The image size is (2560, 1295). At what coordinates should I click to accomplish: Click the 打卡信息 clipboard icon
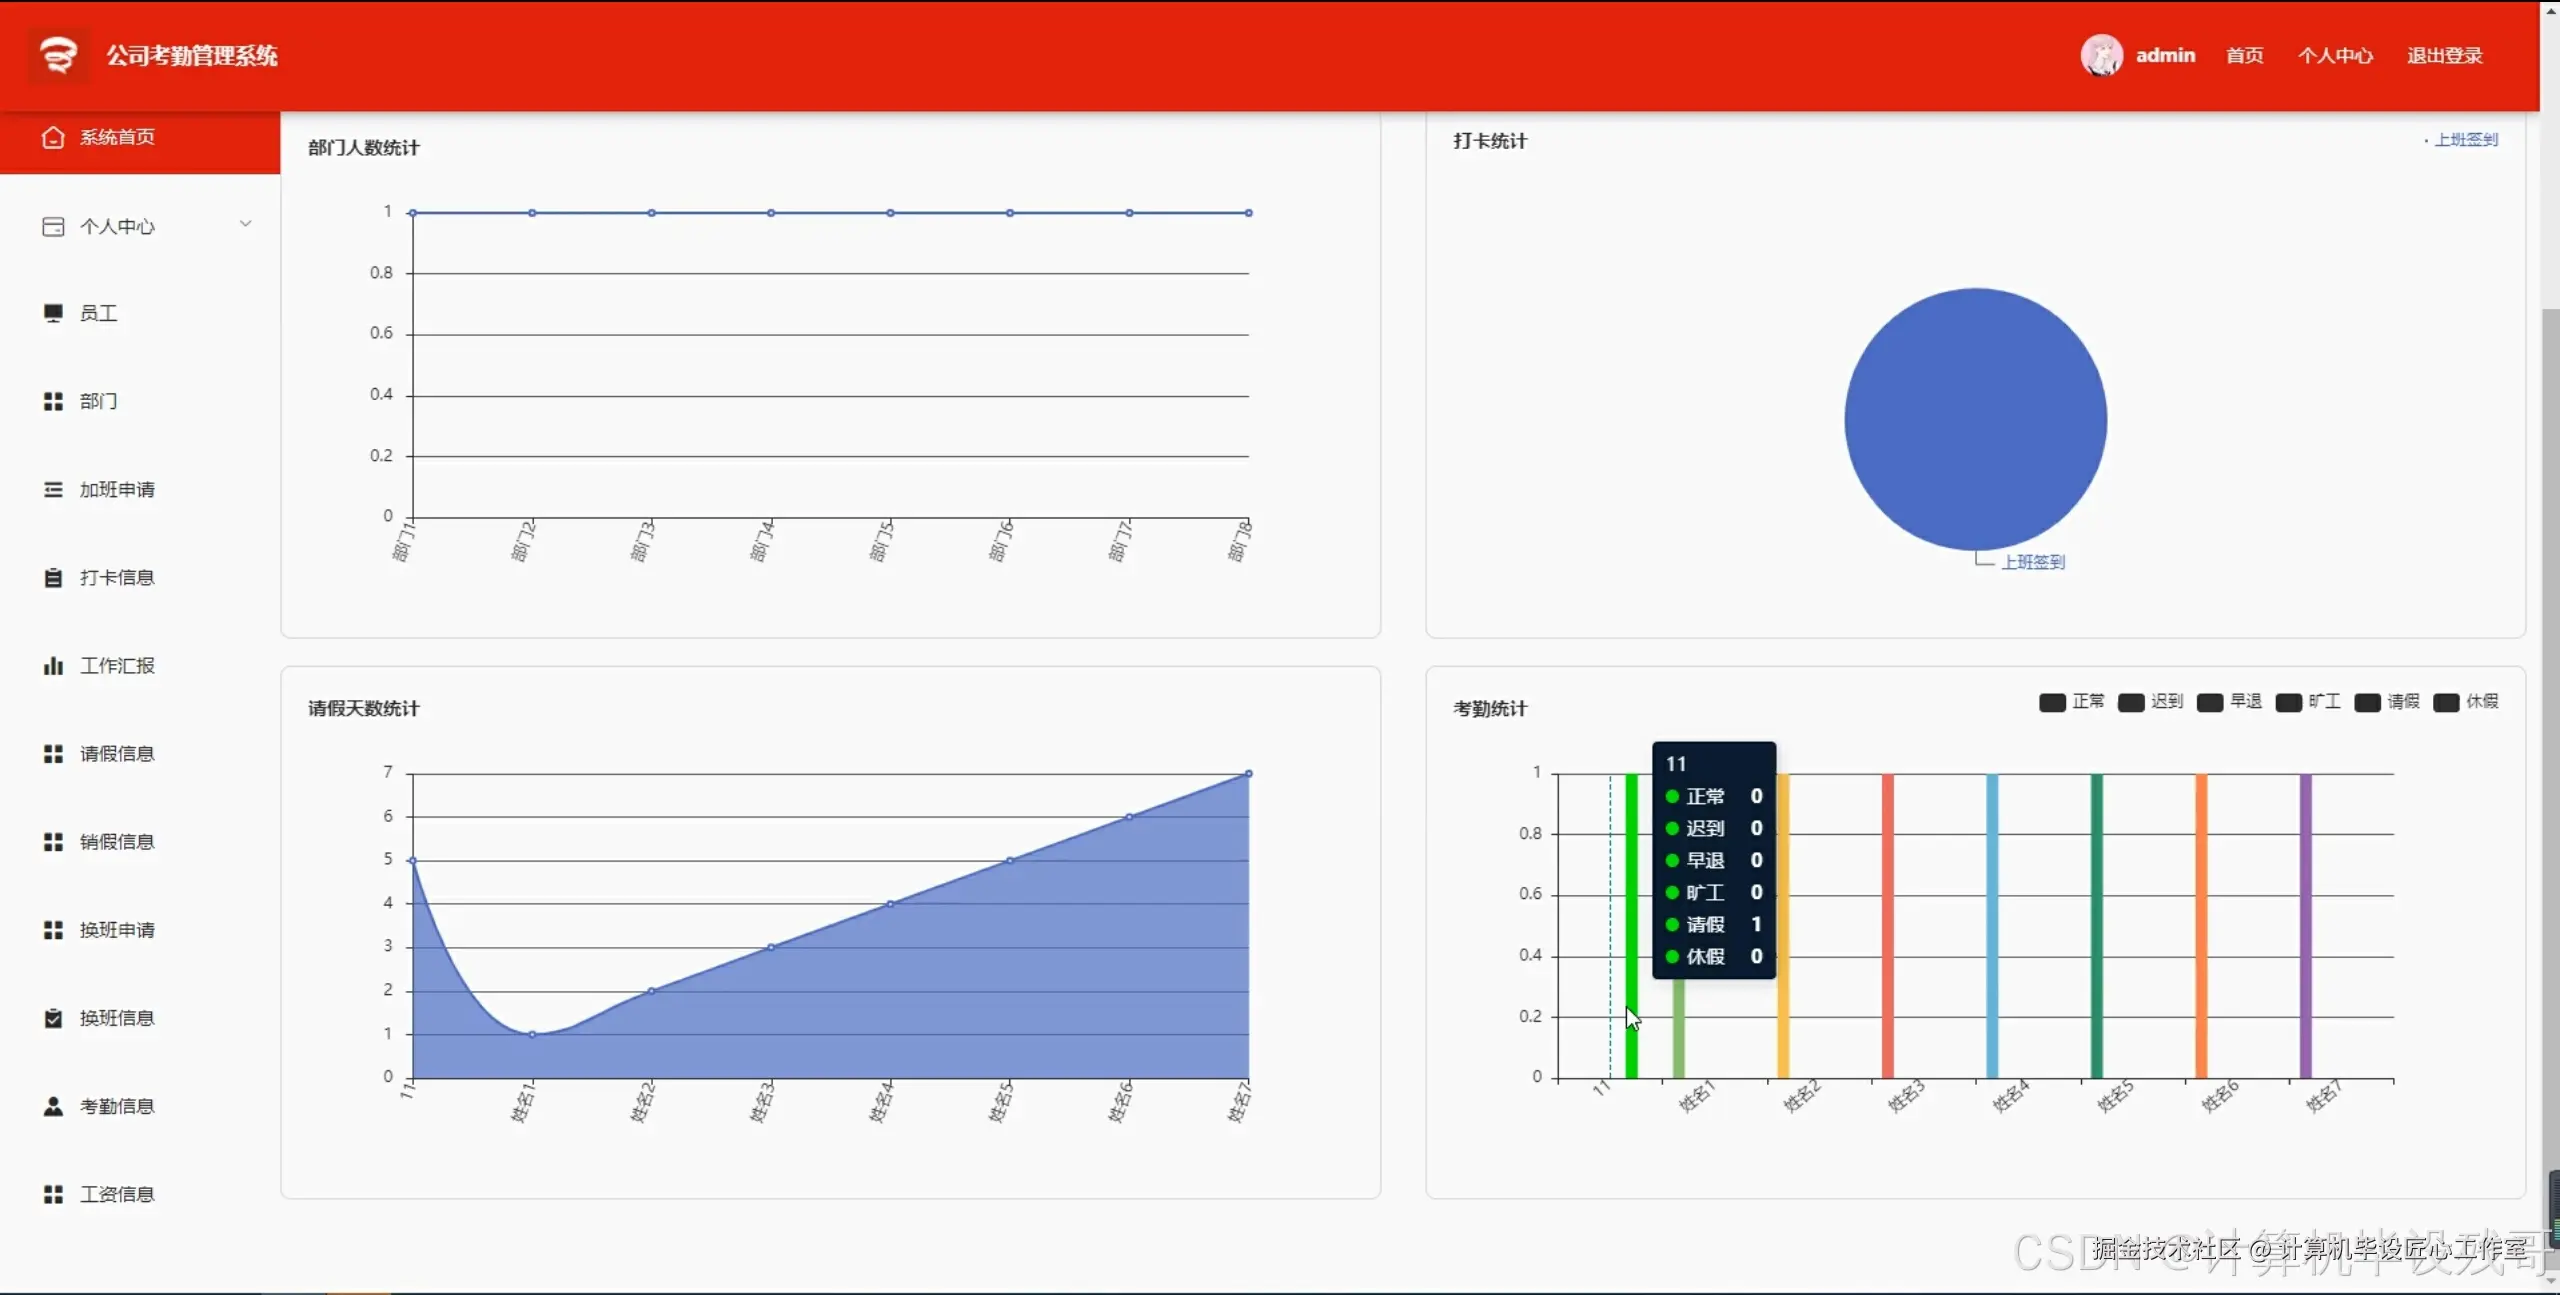click(x=53, y=577)
